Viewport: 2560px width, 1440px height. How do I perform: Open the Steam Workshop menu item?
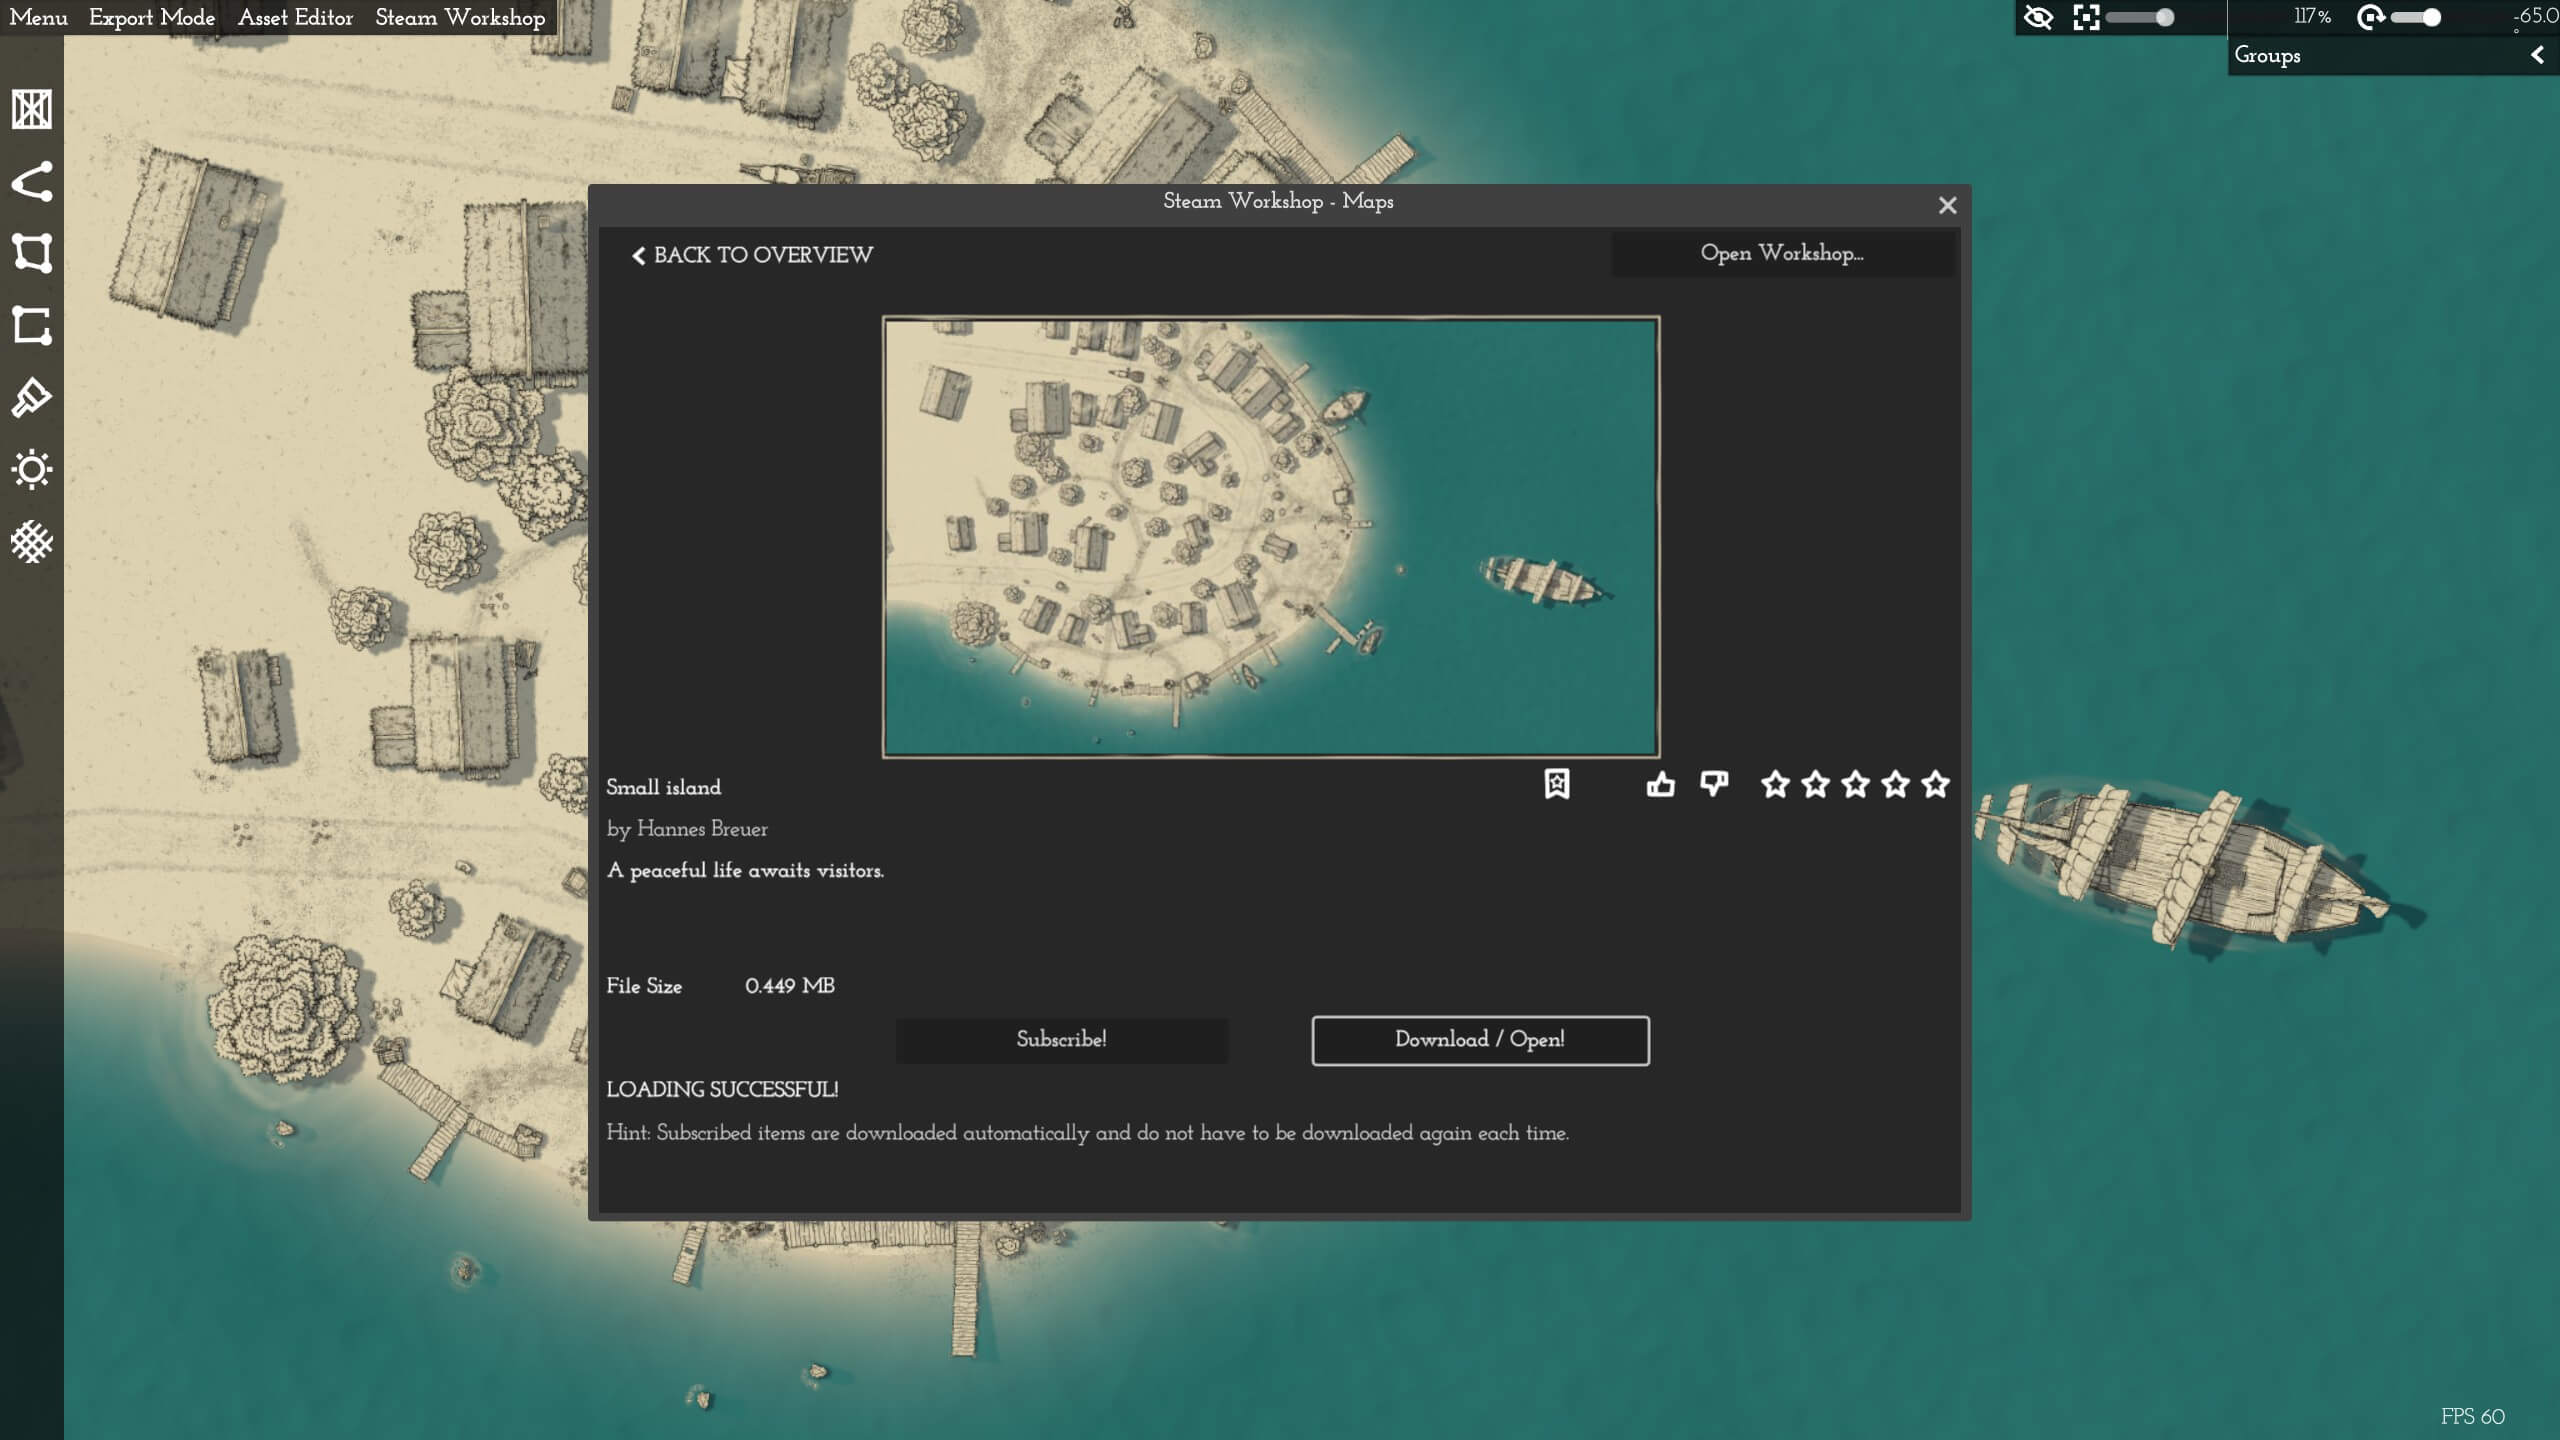(460, 17)
